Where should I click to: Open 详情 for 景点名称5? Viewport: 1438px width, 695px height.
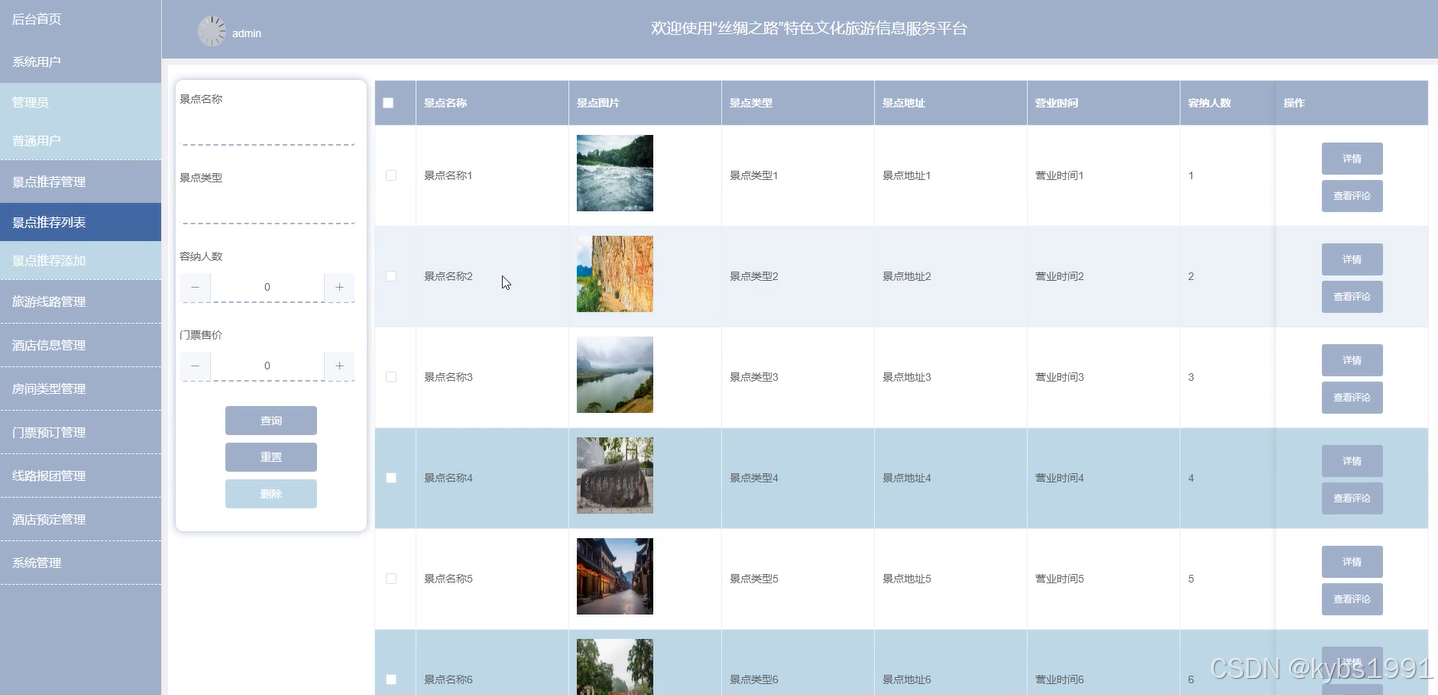click(x=1352, y=562)
